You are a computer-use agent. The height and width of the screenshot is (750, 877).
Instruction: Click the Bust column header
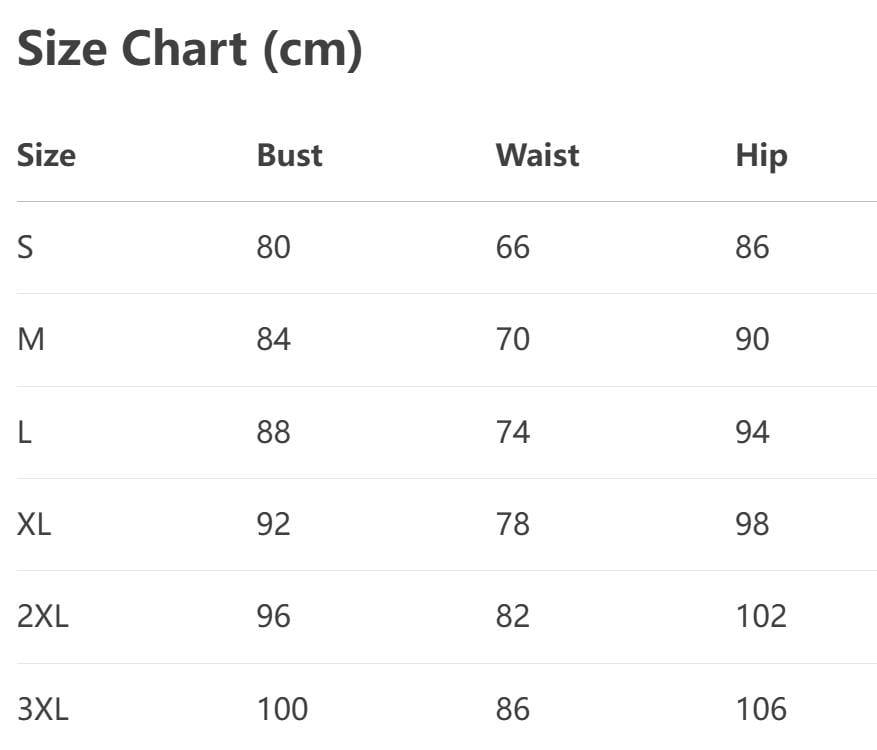click(289, 156)
